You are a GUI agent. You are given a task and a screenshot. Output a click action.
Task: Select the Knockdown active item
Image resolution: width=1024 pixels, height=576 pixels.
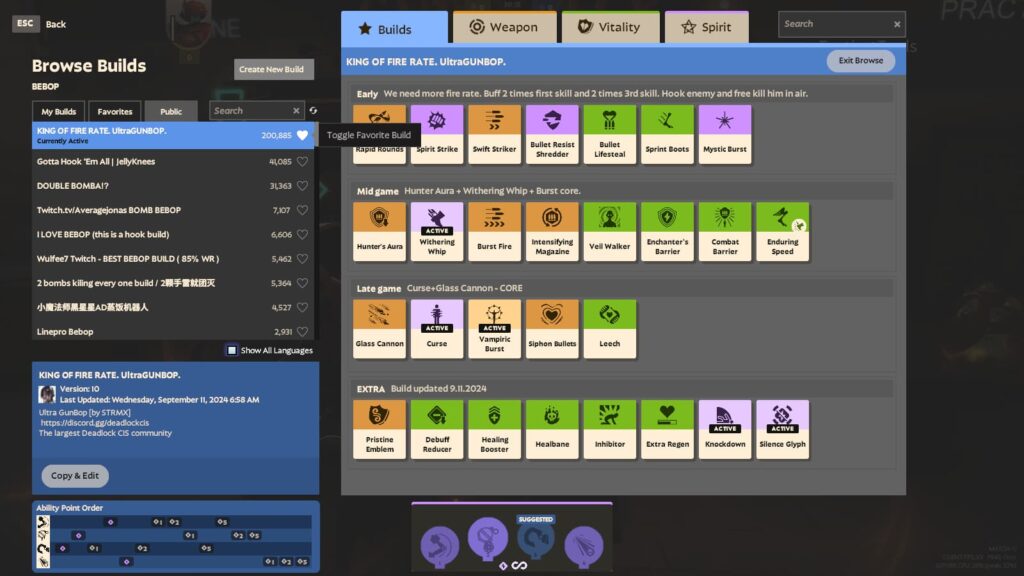tap(725, 428)
